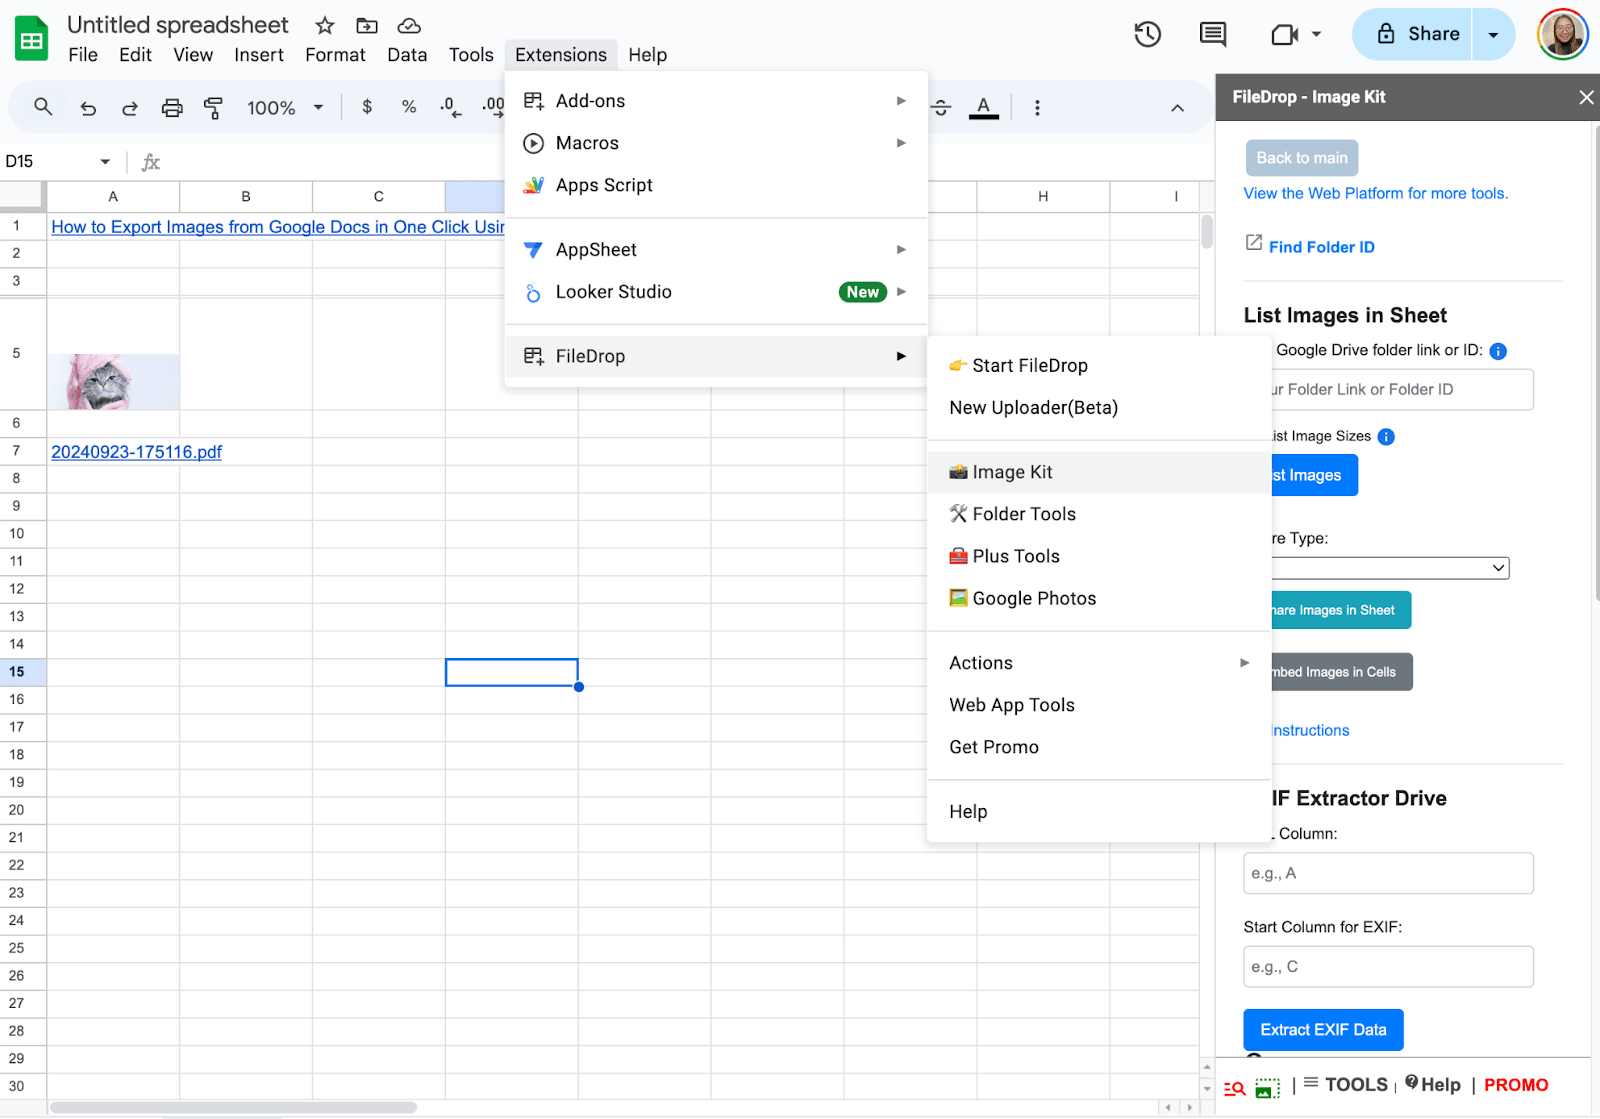The width and height of the screenshot is (1600, 1119).
Task: Format the cell as percent
Action: (409, 107)
